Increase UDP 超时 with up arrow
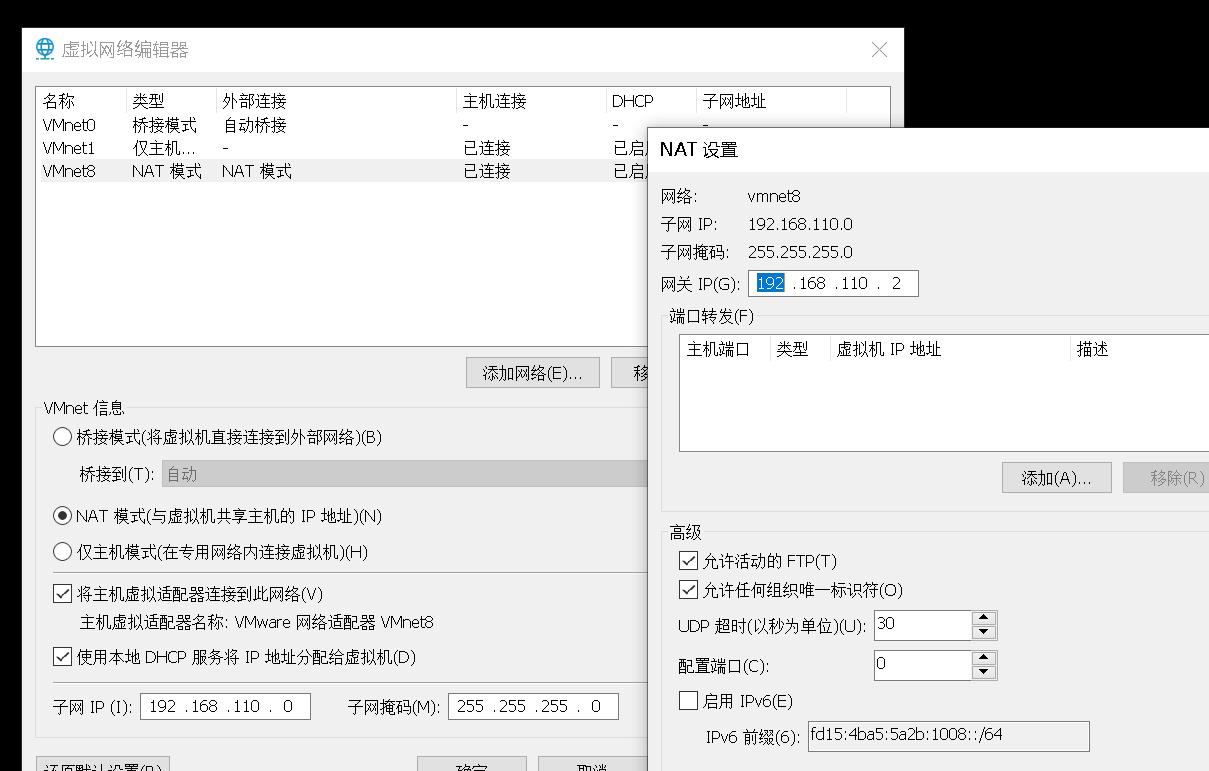The width and height of the screenshot is (1209, 771). tap(984, 619)
